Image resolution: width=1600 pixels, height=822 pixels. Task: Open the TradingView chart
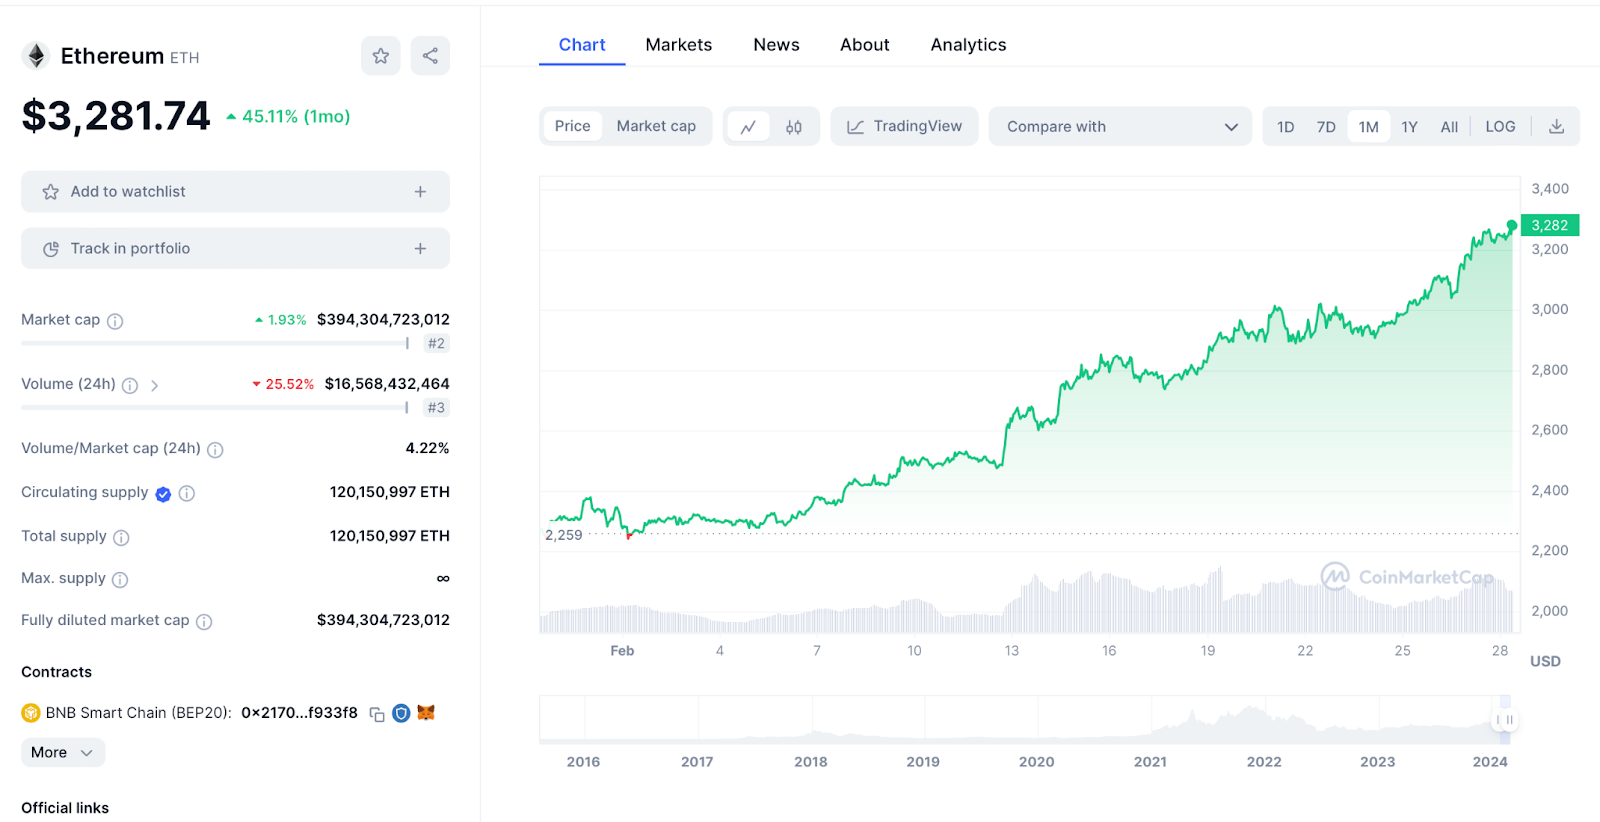pos(904,127)
